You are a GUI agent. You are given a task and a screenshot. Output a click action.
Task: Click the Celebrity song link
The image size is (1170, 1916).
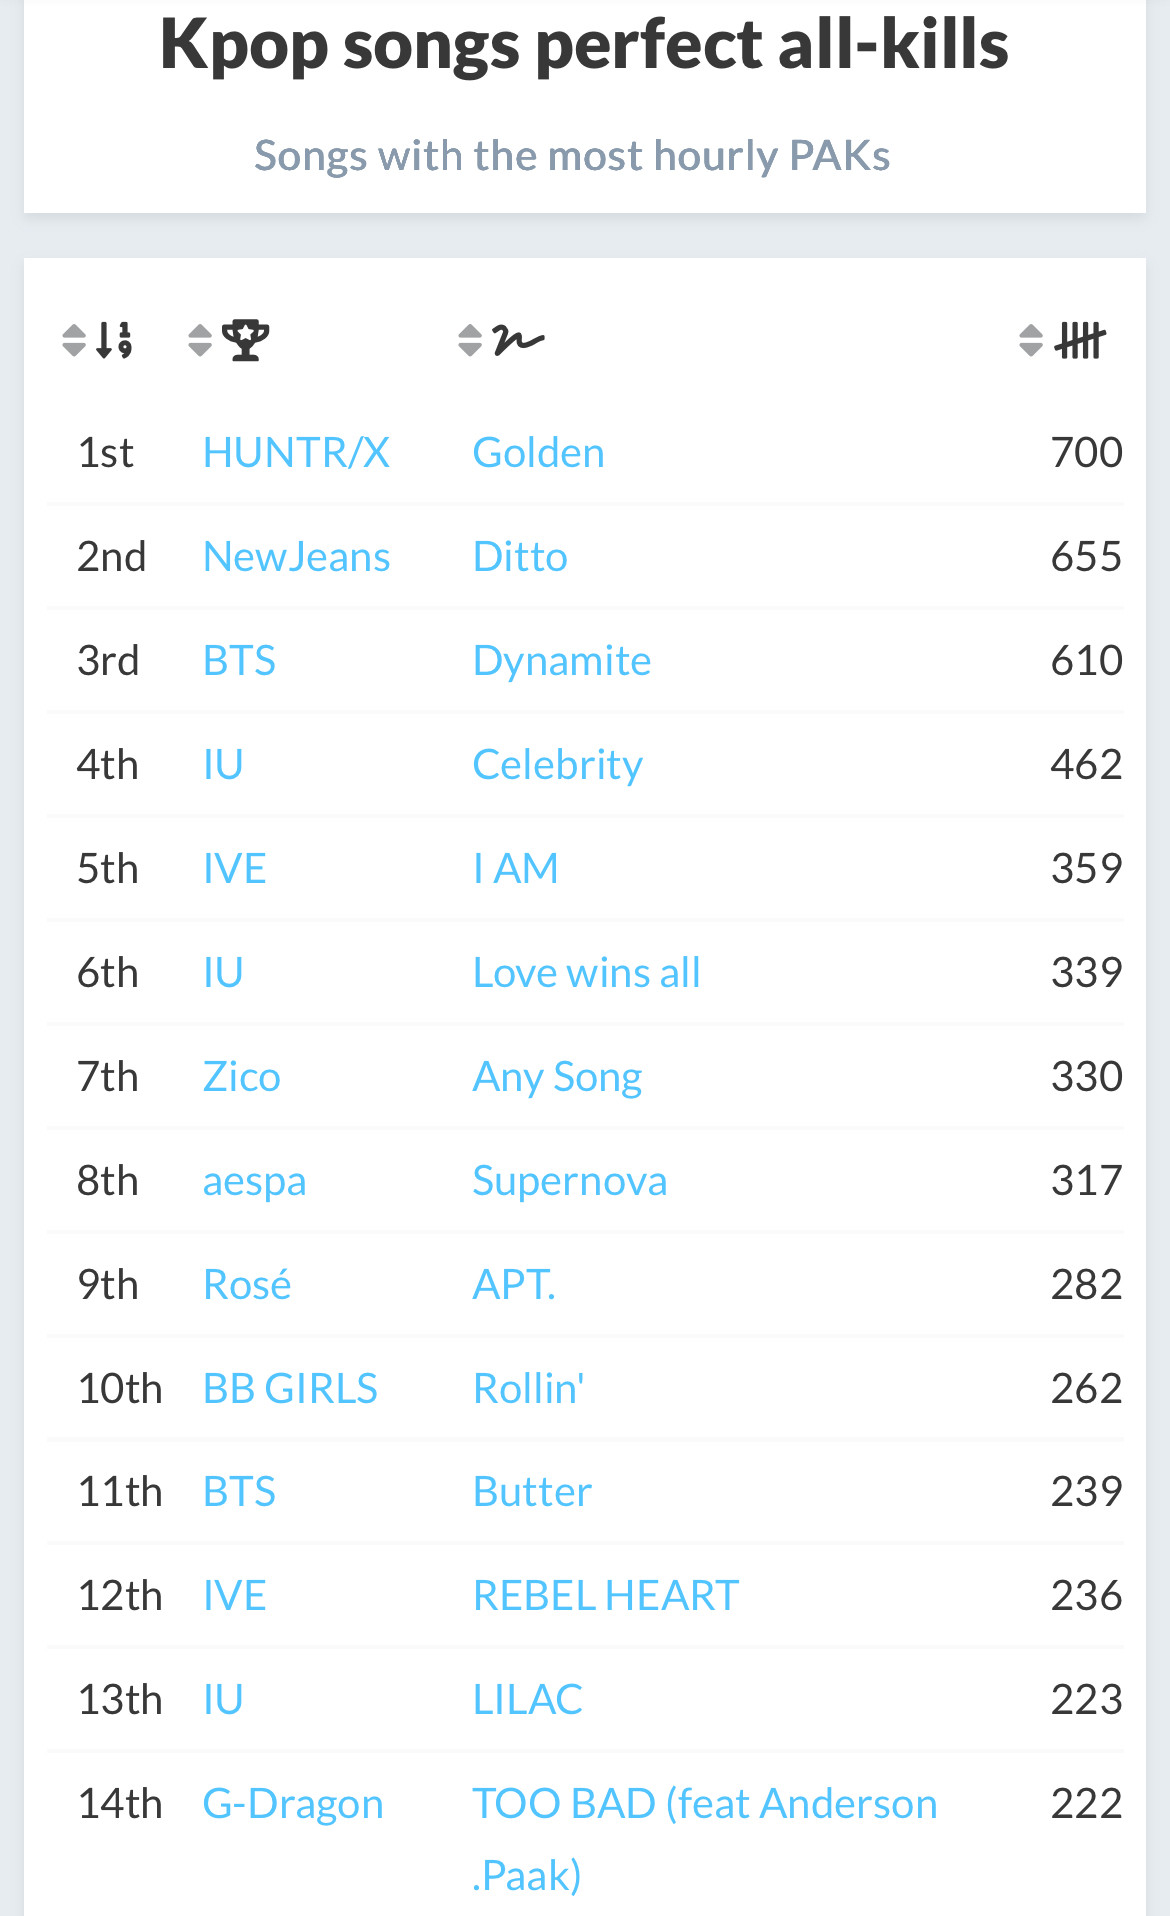pos(557,765)
